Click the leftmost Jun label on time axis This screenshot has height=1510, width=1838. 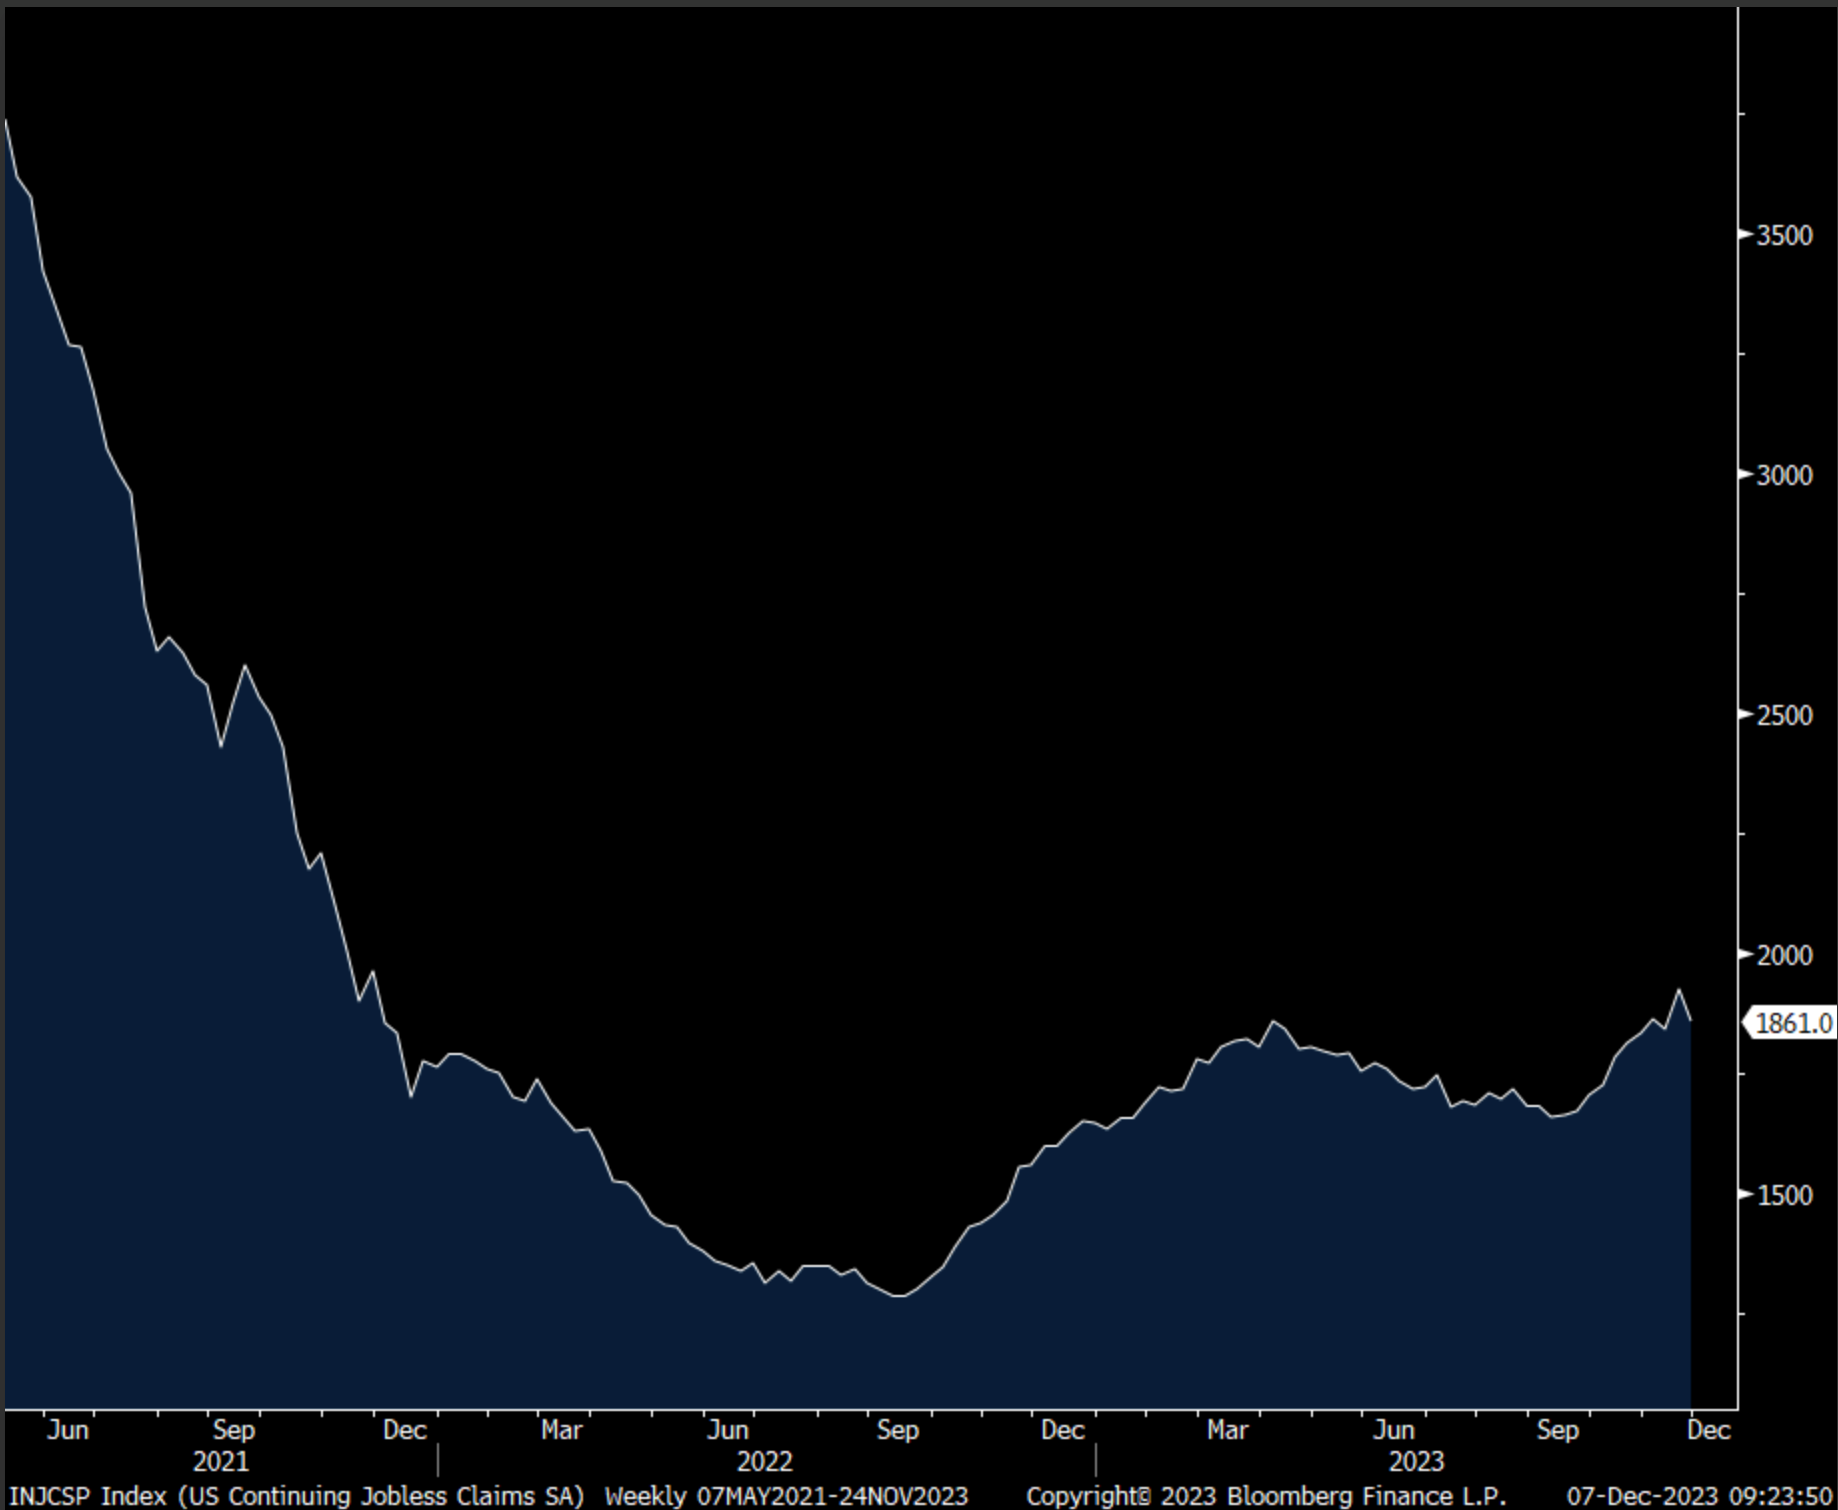pos(68,1430)
